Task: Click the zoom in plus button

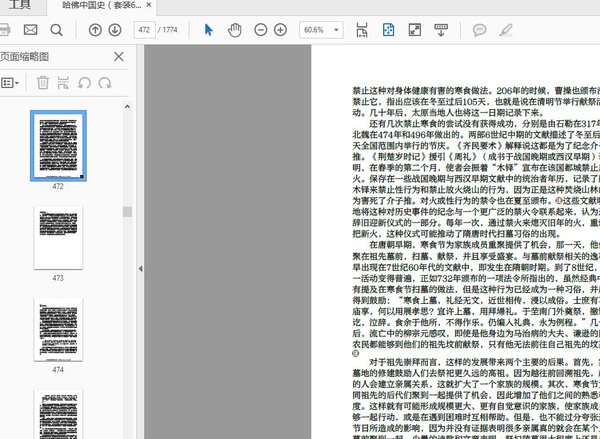Action: (280, 30)
